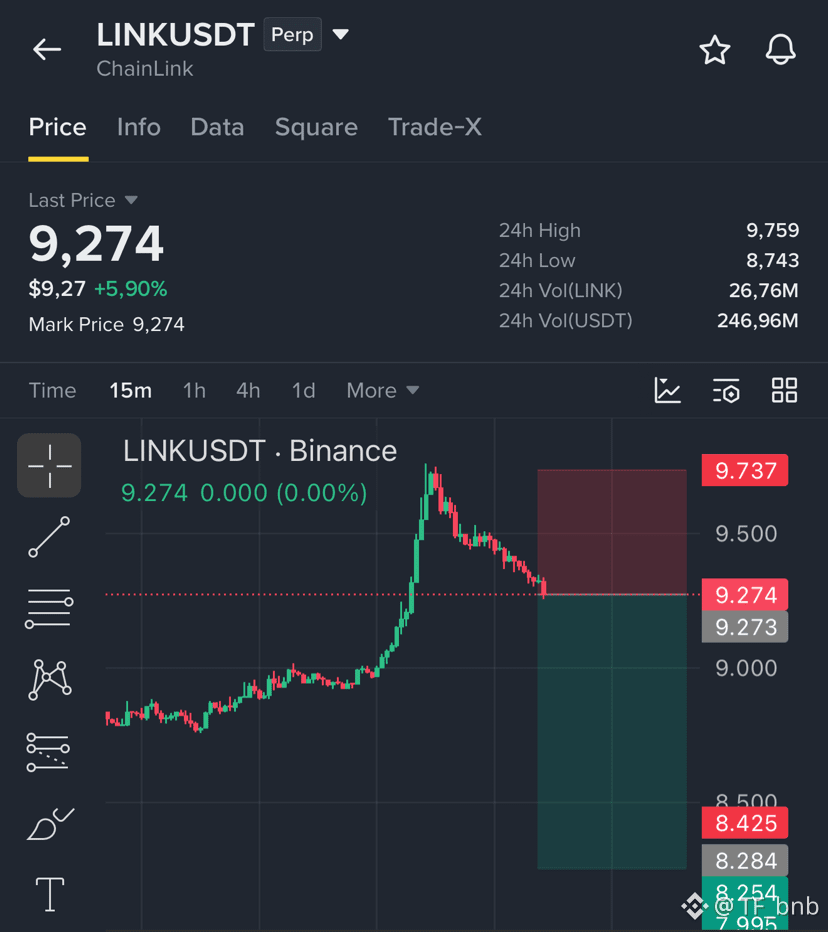828x932 pixels.
Task: Expand the More intervals dropdown
Action: [x=383, y=391]
